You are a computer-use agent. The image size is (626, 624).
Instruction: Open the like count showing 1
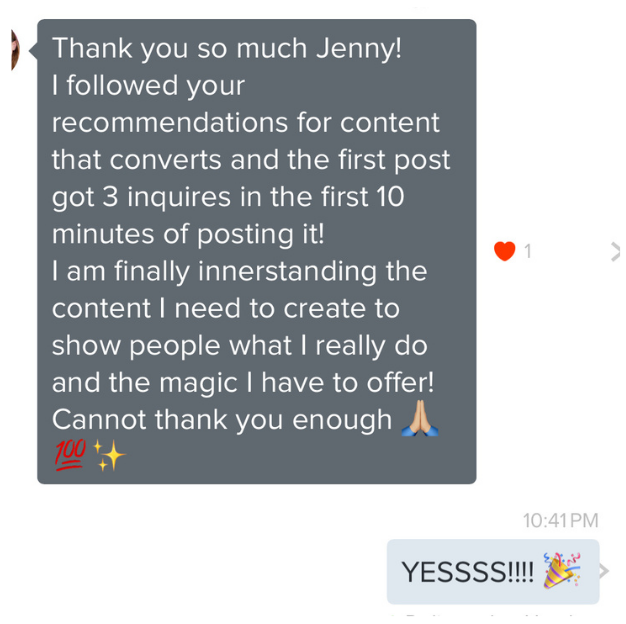(528, 252)
